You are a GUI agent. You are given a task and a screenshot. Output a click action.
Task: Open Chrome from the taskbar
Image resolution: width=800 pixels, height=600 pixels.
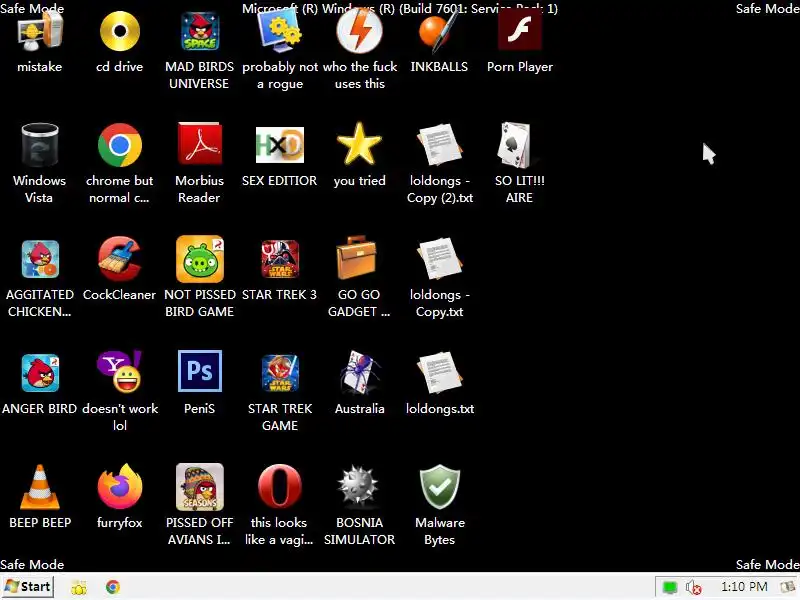pos(113,587)
